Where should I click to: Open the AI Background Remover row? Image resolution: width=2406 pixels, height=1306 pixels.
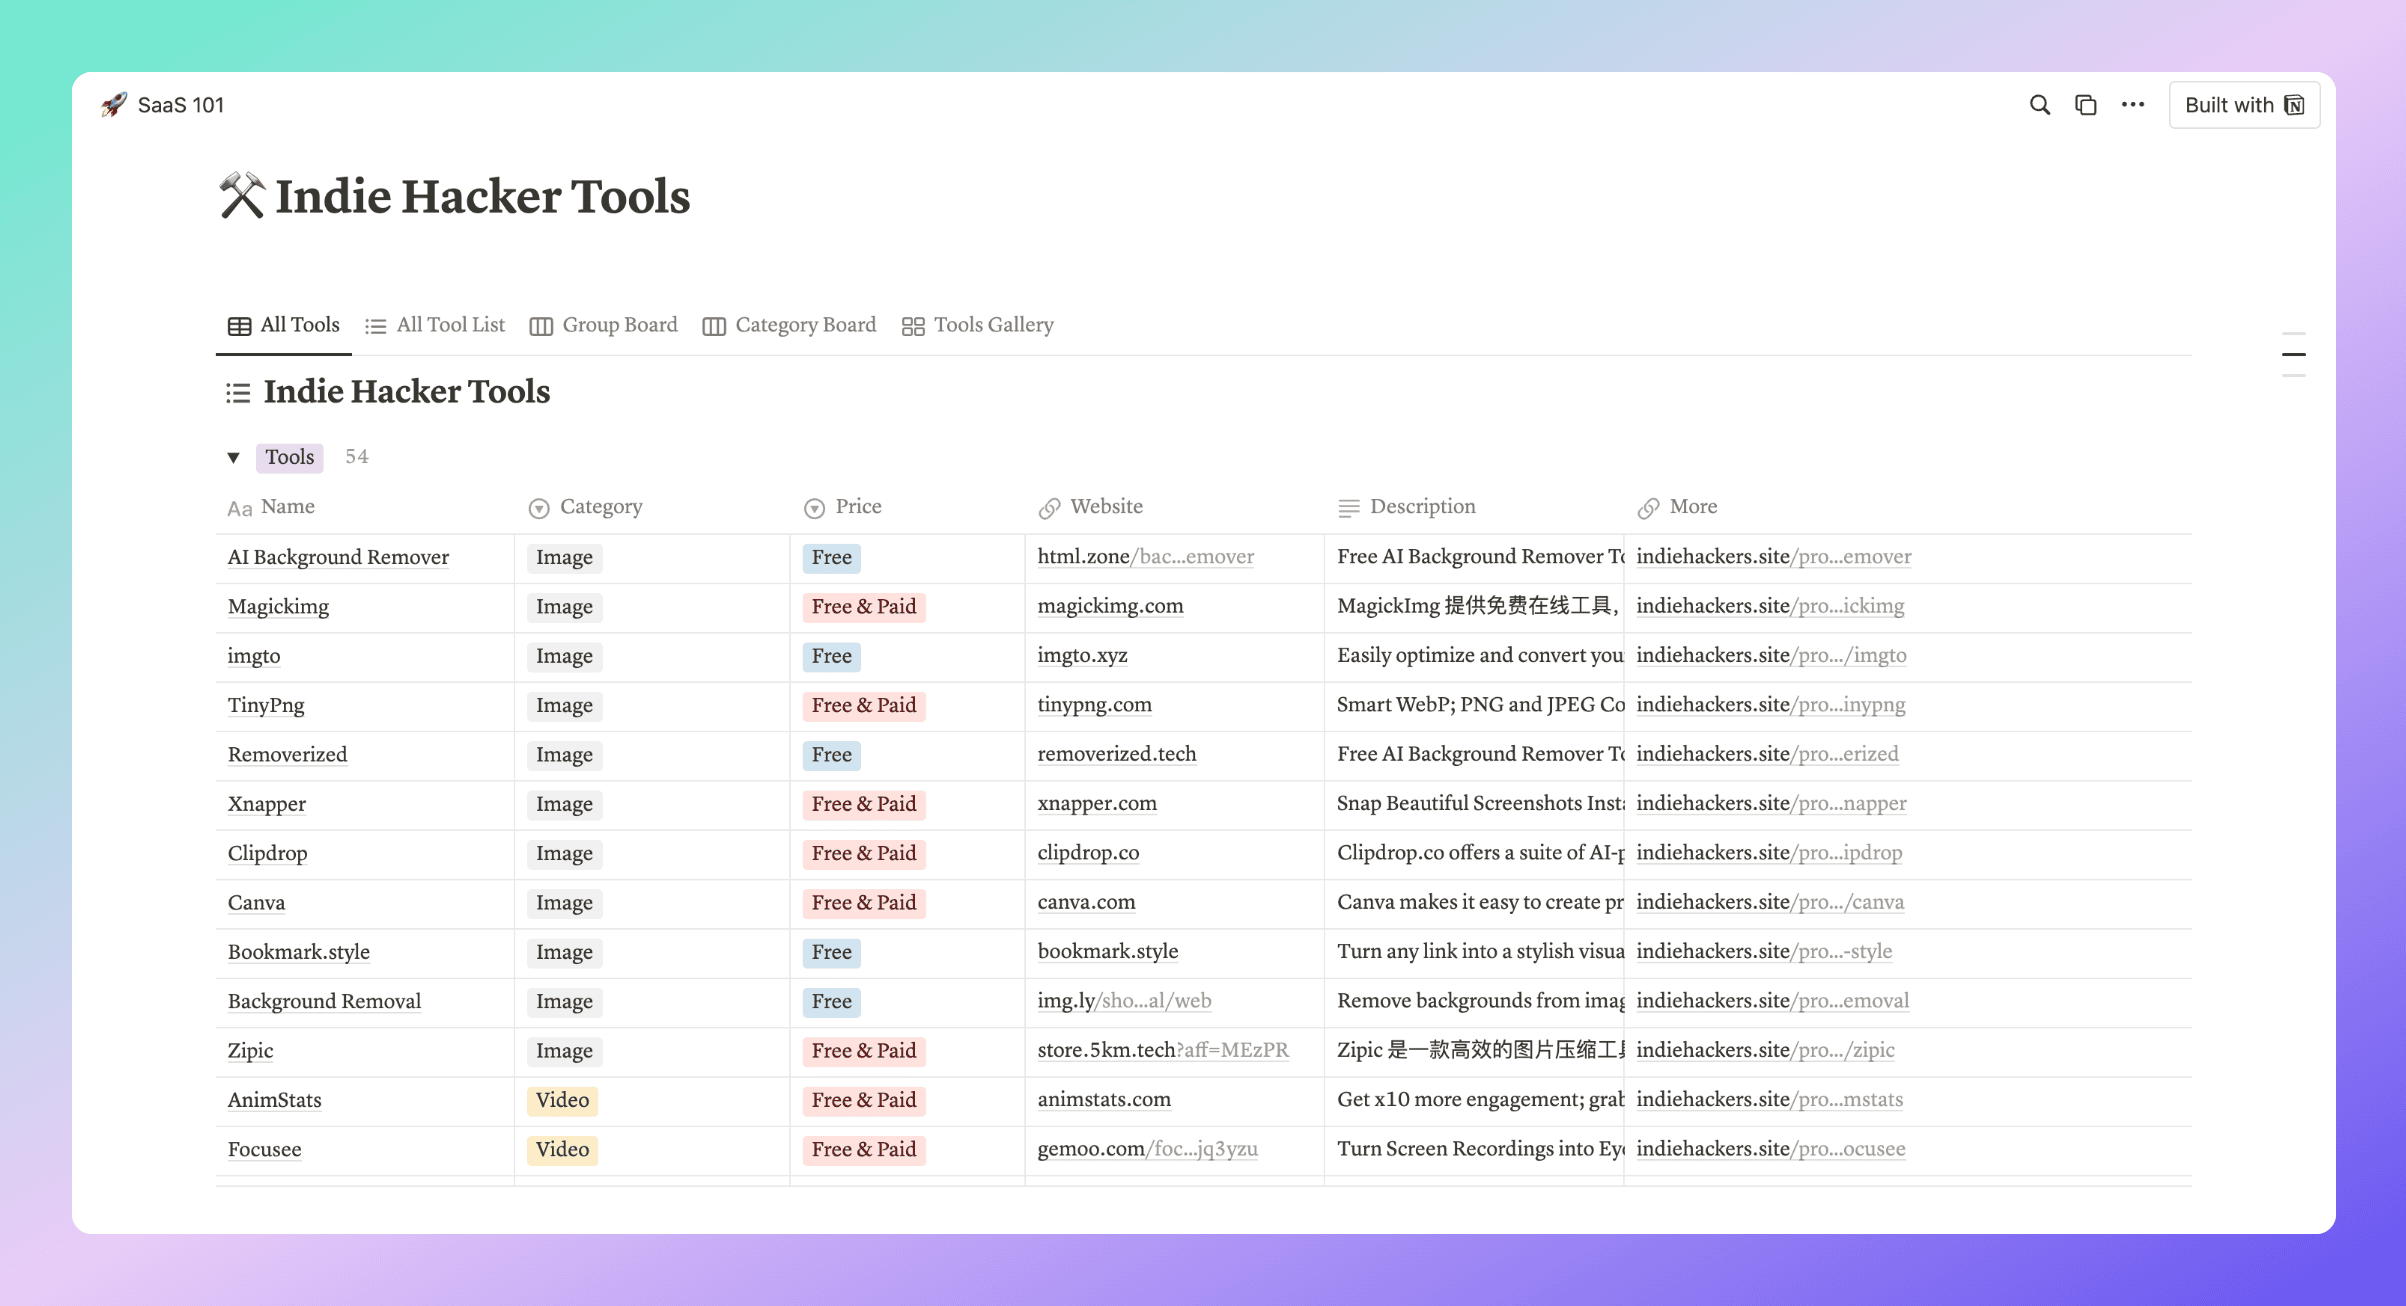tap(338, 557)
